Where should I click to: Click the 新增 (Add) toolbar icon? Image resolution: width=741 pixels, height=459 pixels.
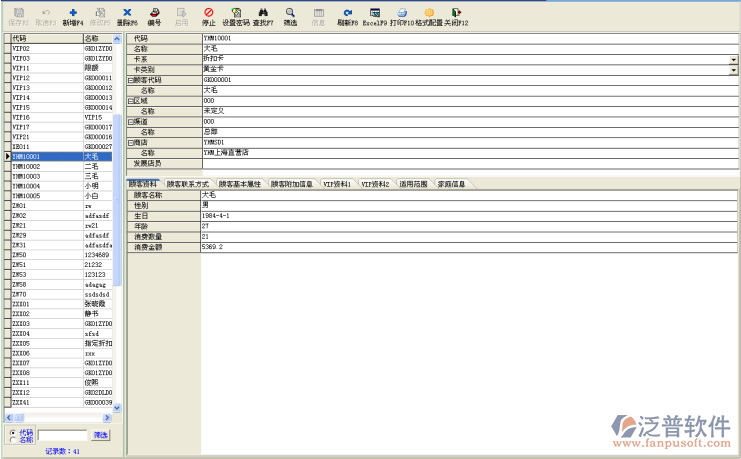[72, 13]
